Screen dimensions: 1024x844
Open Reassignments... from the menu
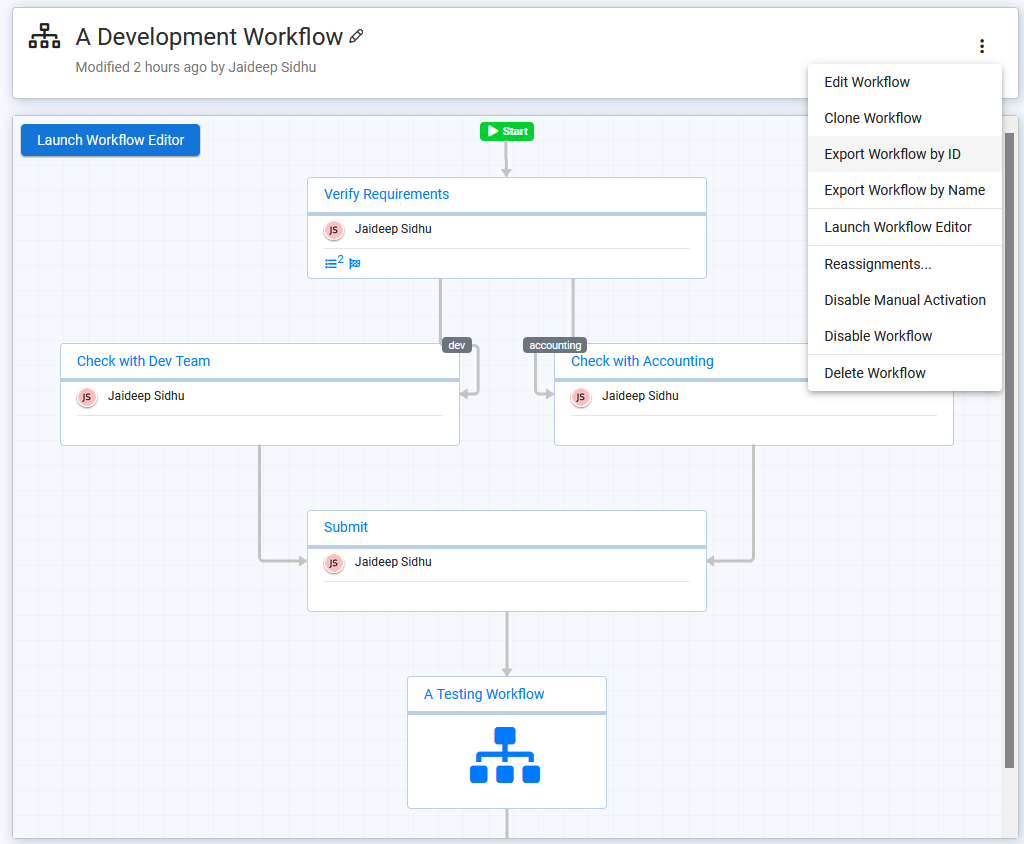pos(904,264)
